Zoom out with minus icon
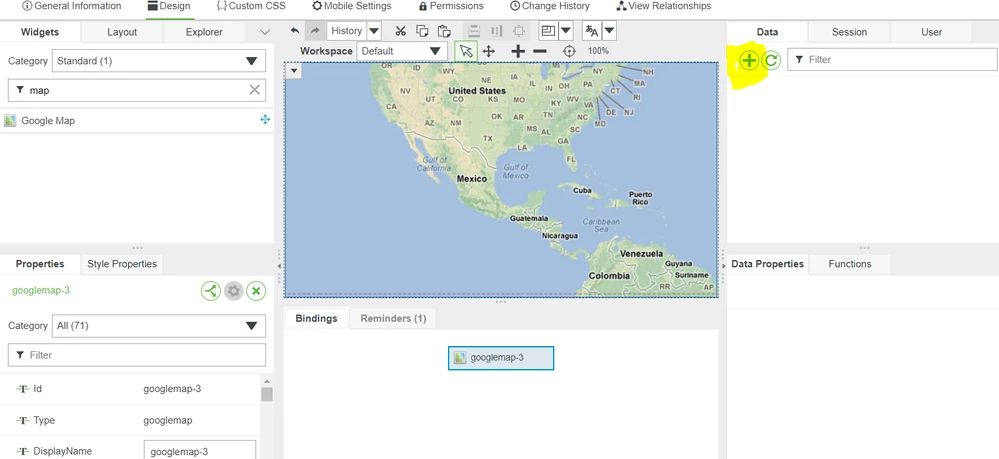The height and width of the screenshot is (459, 999). [x=540, y=51]
